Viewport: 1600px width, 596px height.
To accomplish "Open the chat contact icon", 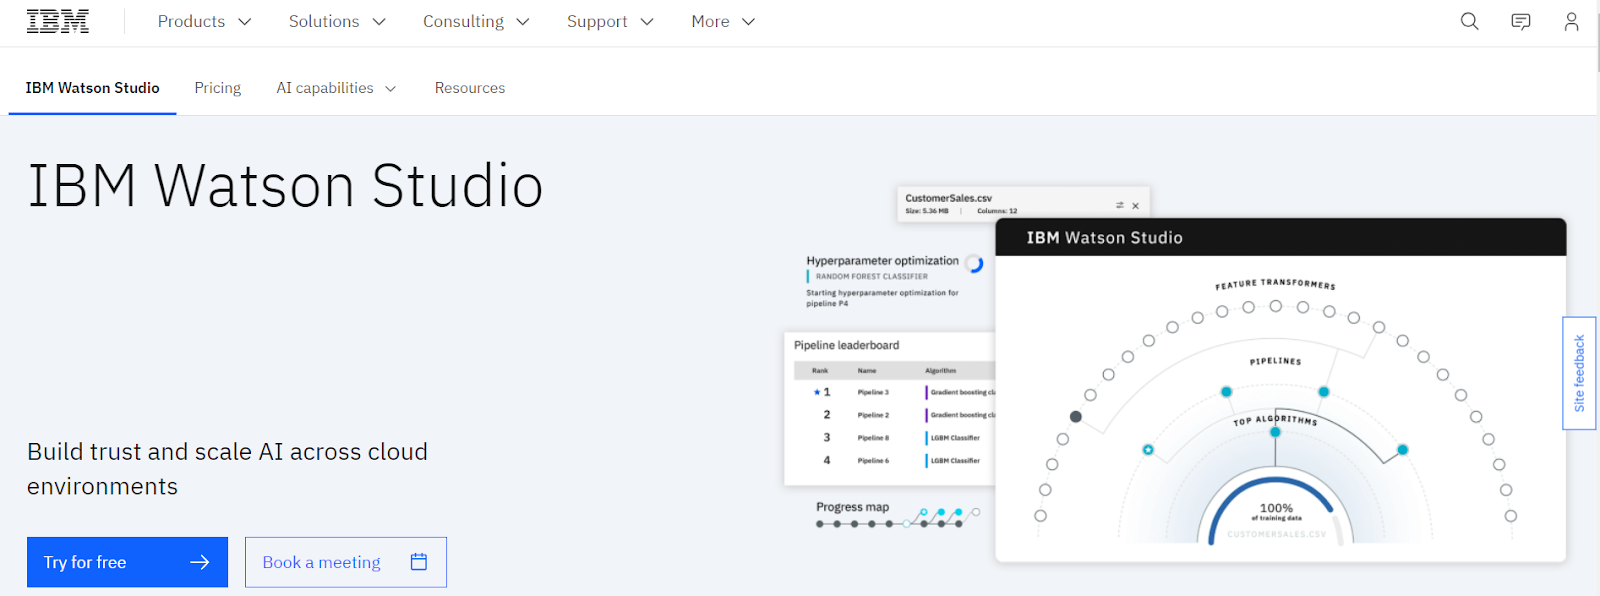I will pyautogui.click(x=1521, y=21).
